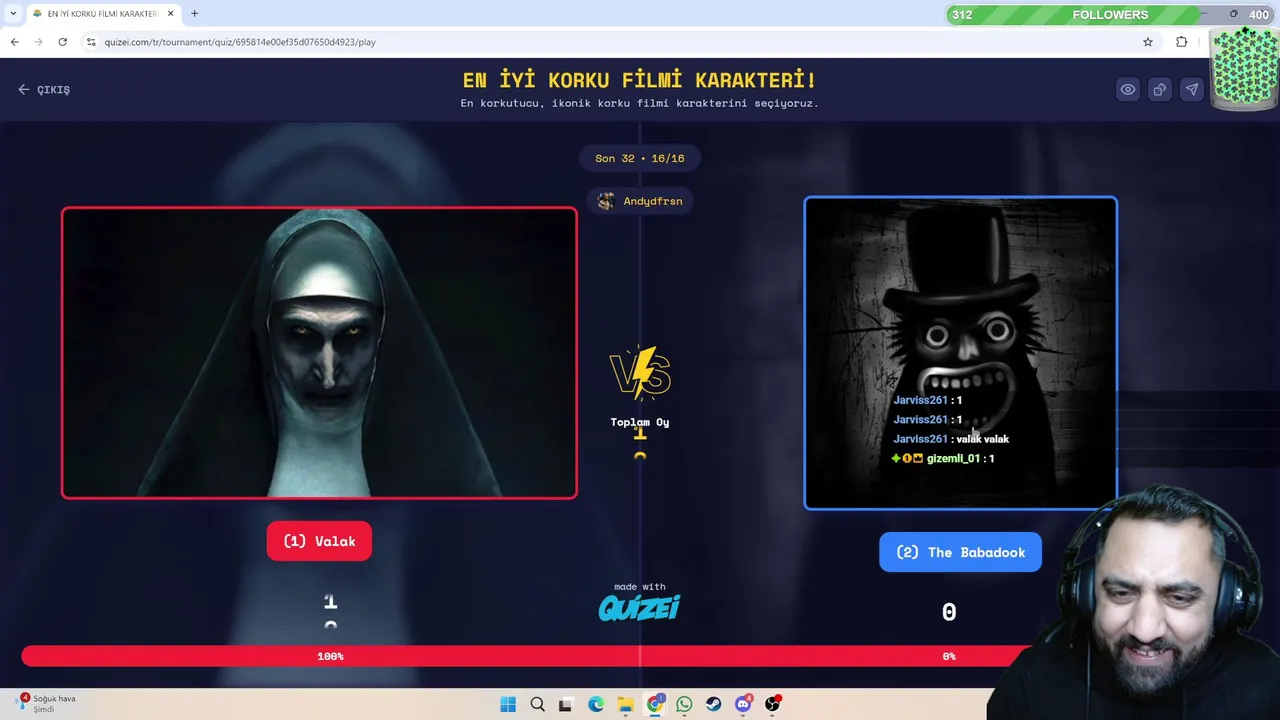Open Steam from taskbar
This screenshot has width=1280, height=720.
[x=713, y=704]
